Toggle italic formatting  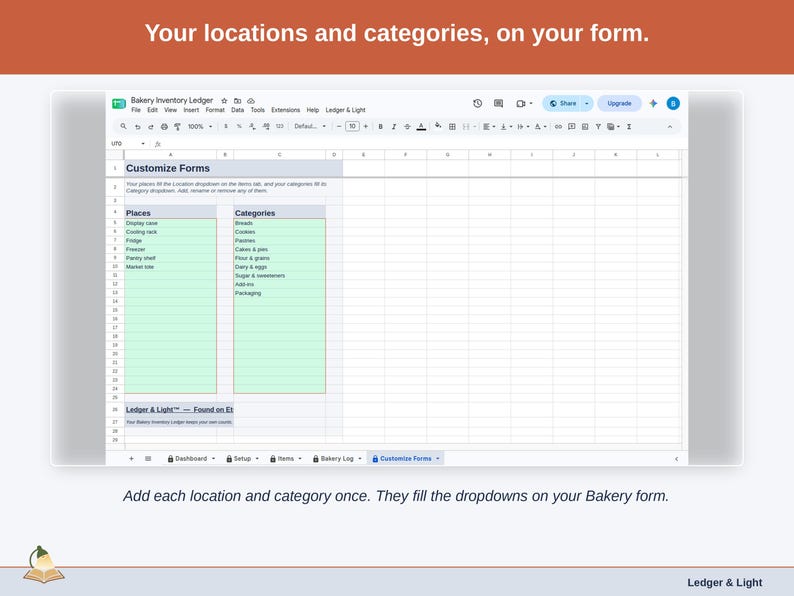393,127
